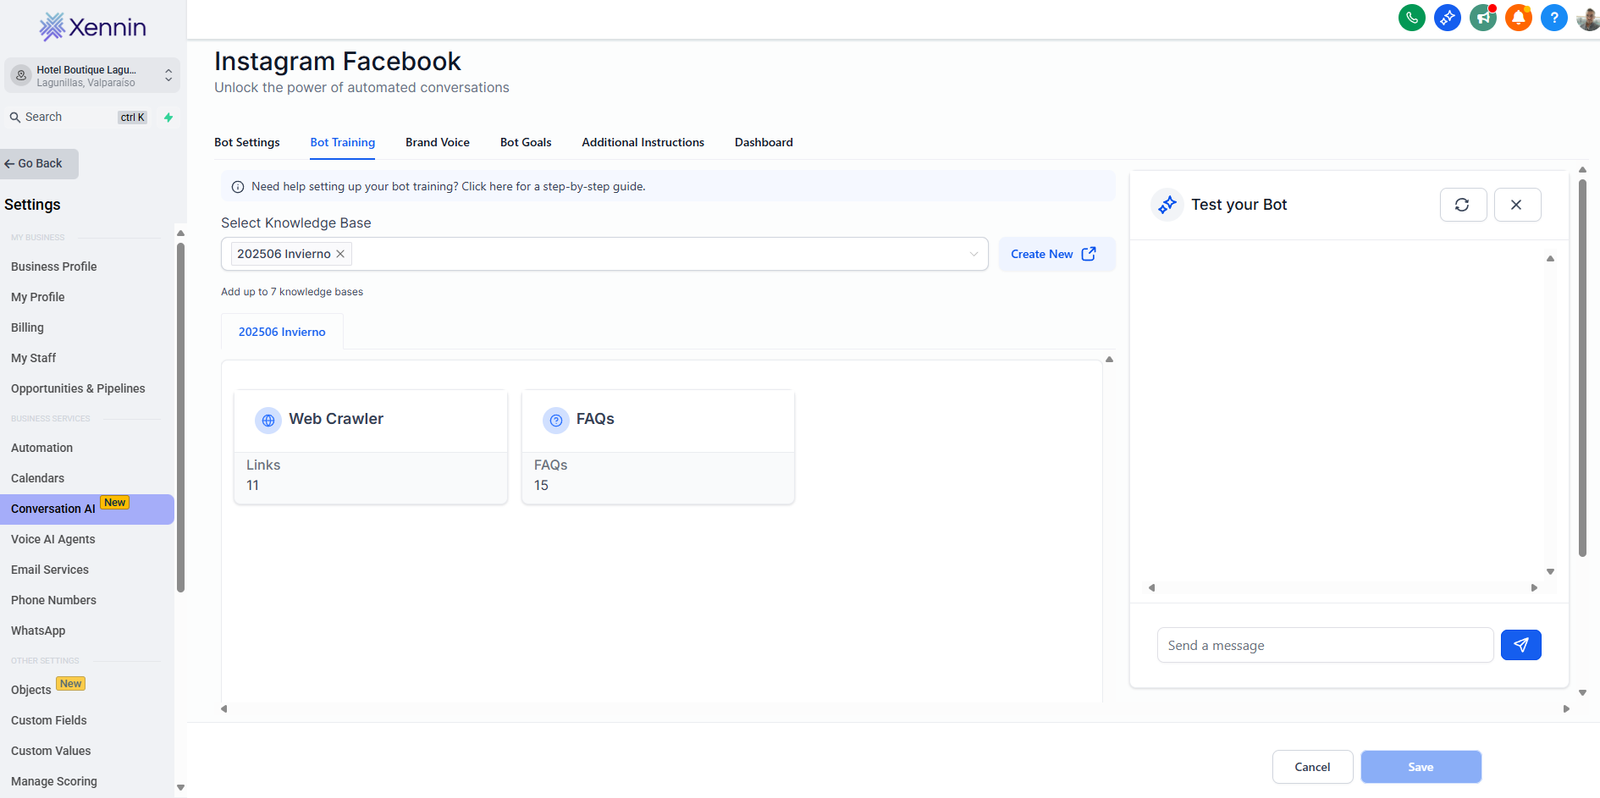
Task: Open the blue AI sparkle icon in header
Action: click(1447, 18)
